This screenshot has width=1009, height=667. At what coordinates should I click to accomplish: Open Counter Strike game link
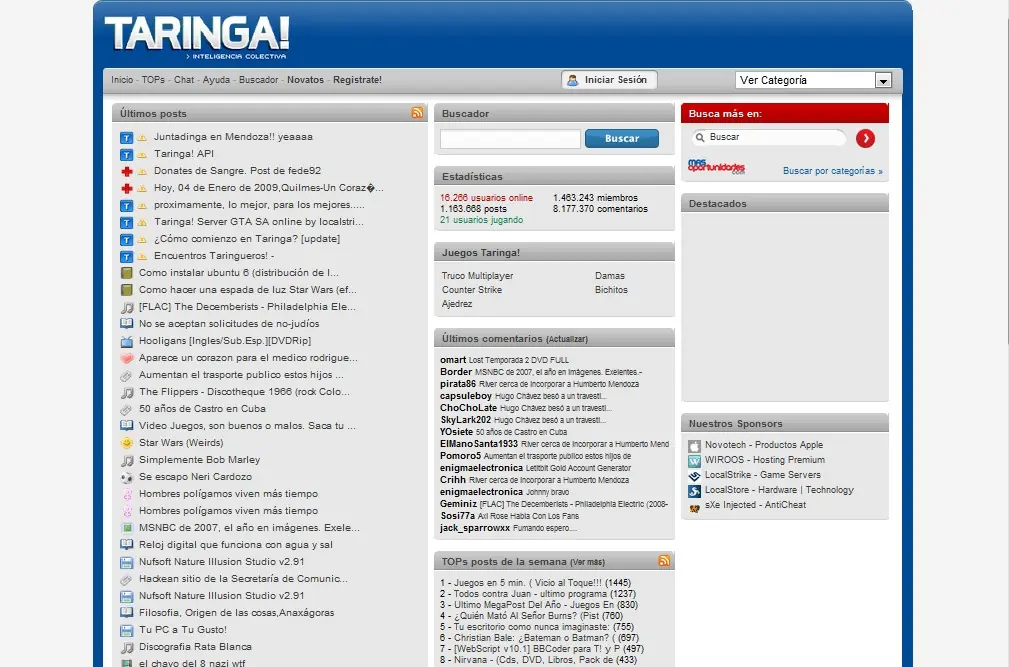pyautogui.click(x=472, y=290)
